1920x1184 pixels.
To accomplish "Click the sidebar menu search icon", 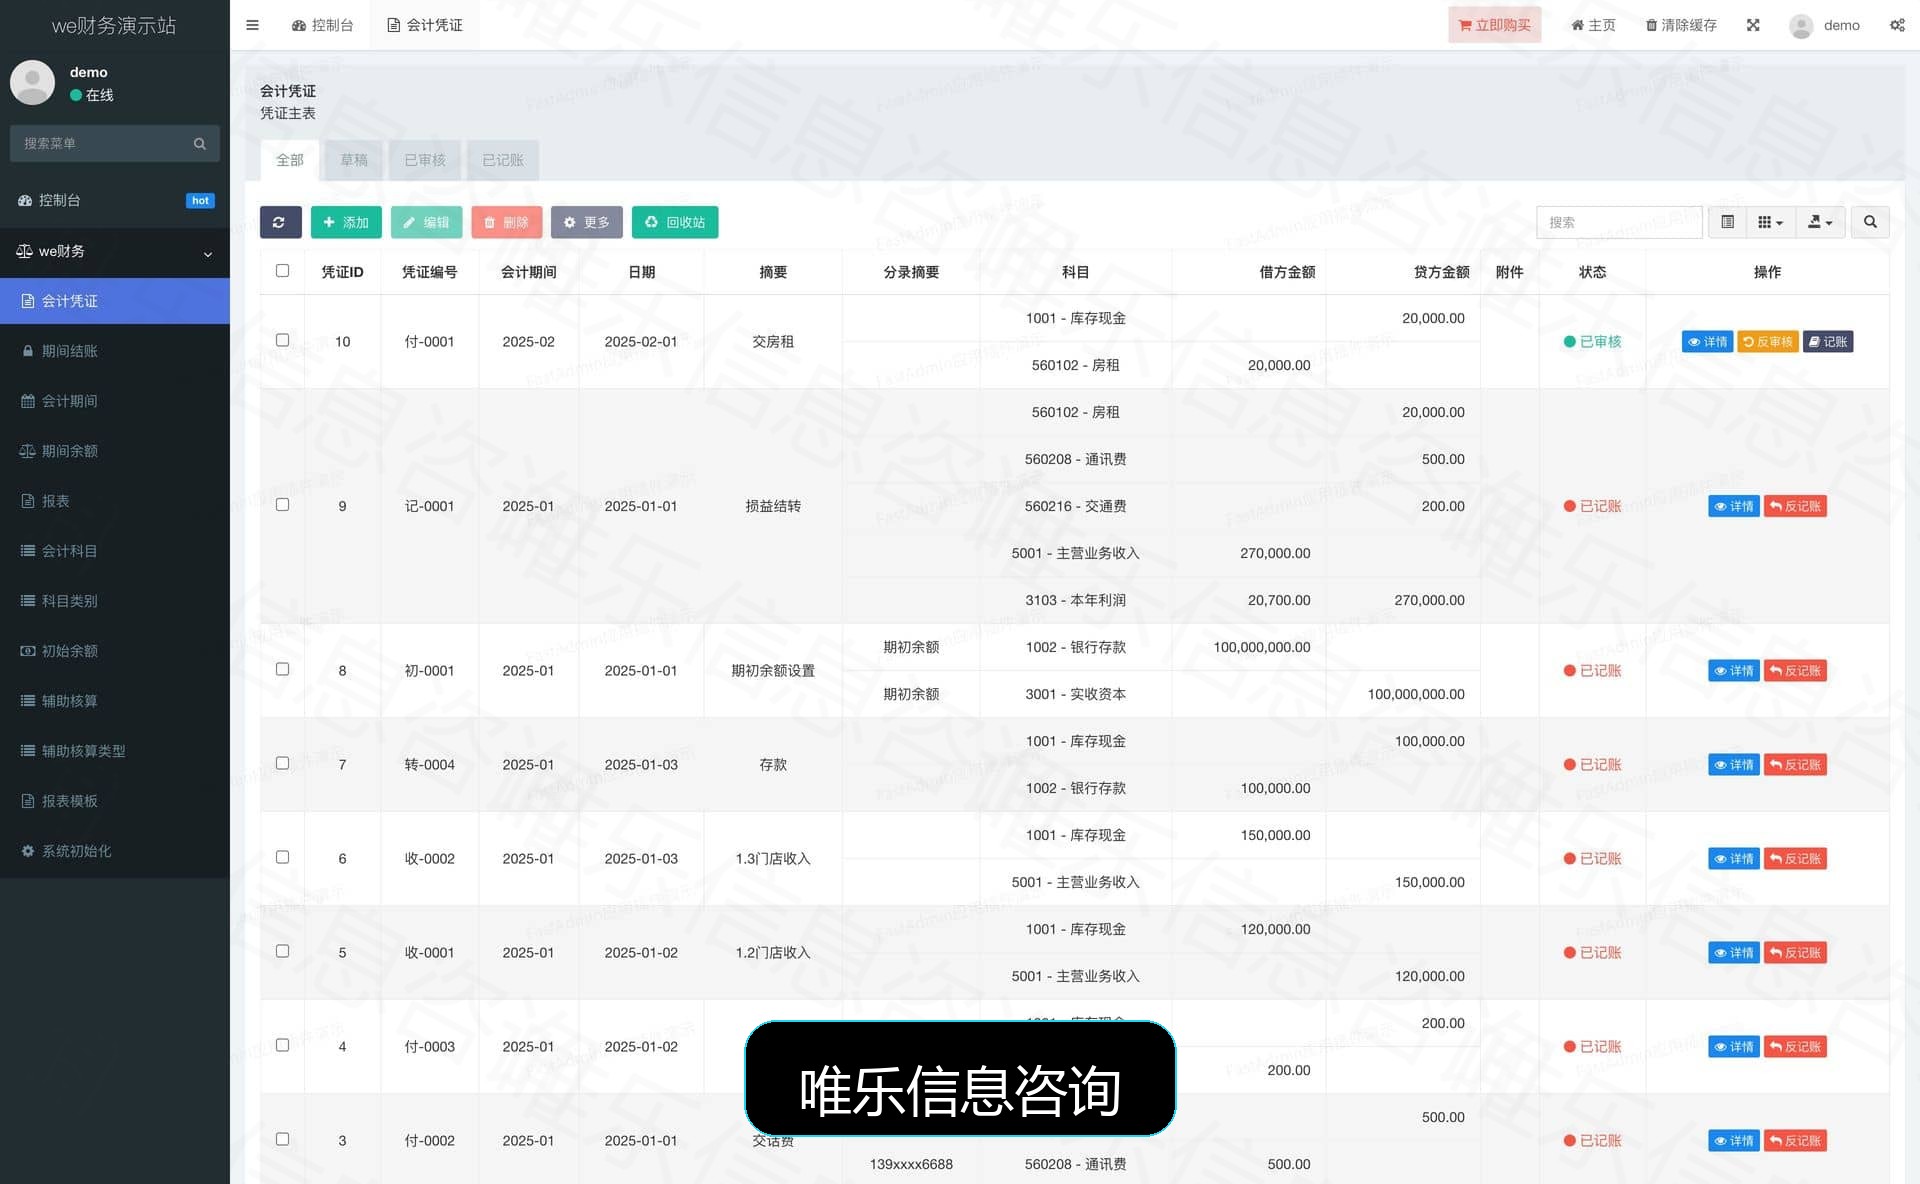I will click(200, 144).
